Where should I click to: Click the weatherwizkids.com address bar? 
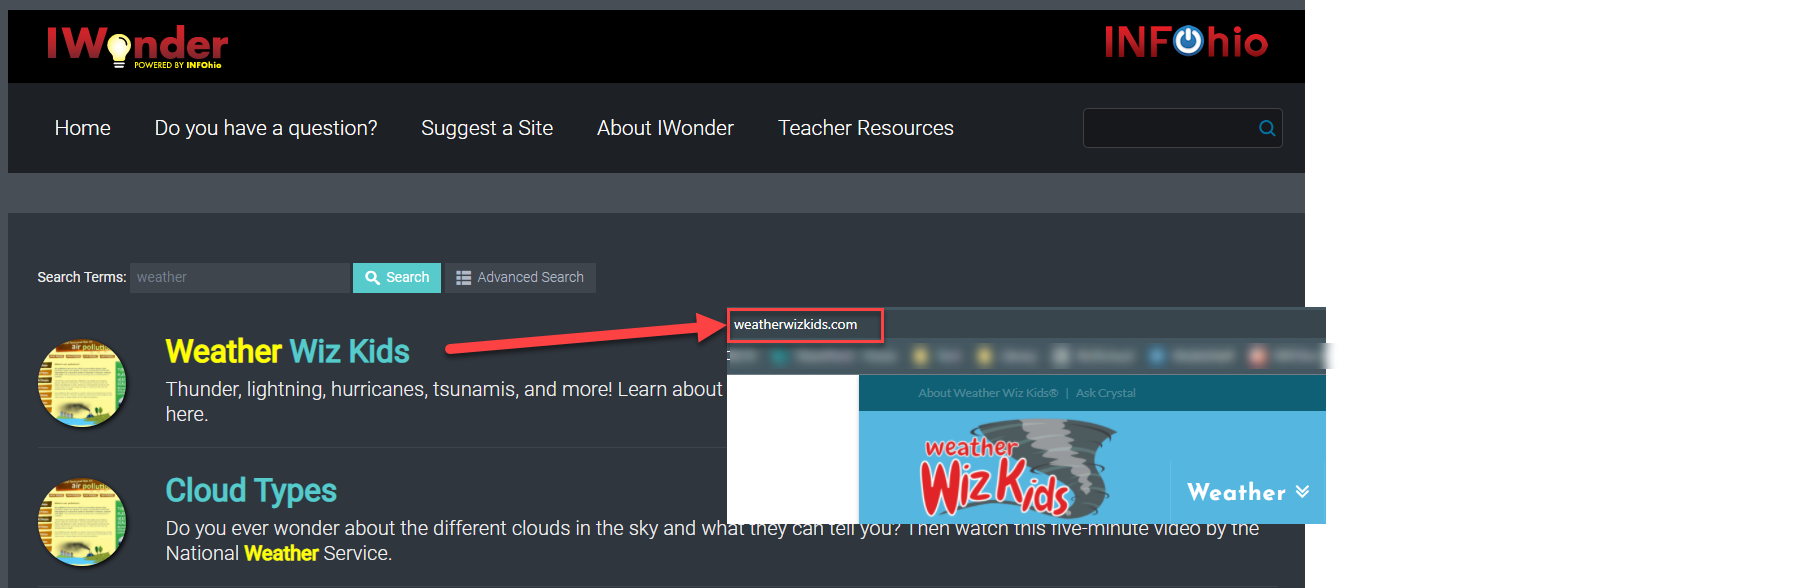pyautogui.click(x=805, y=324)
